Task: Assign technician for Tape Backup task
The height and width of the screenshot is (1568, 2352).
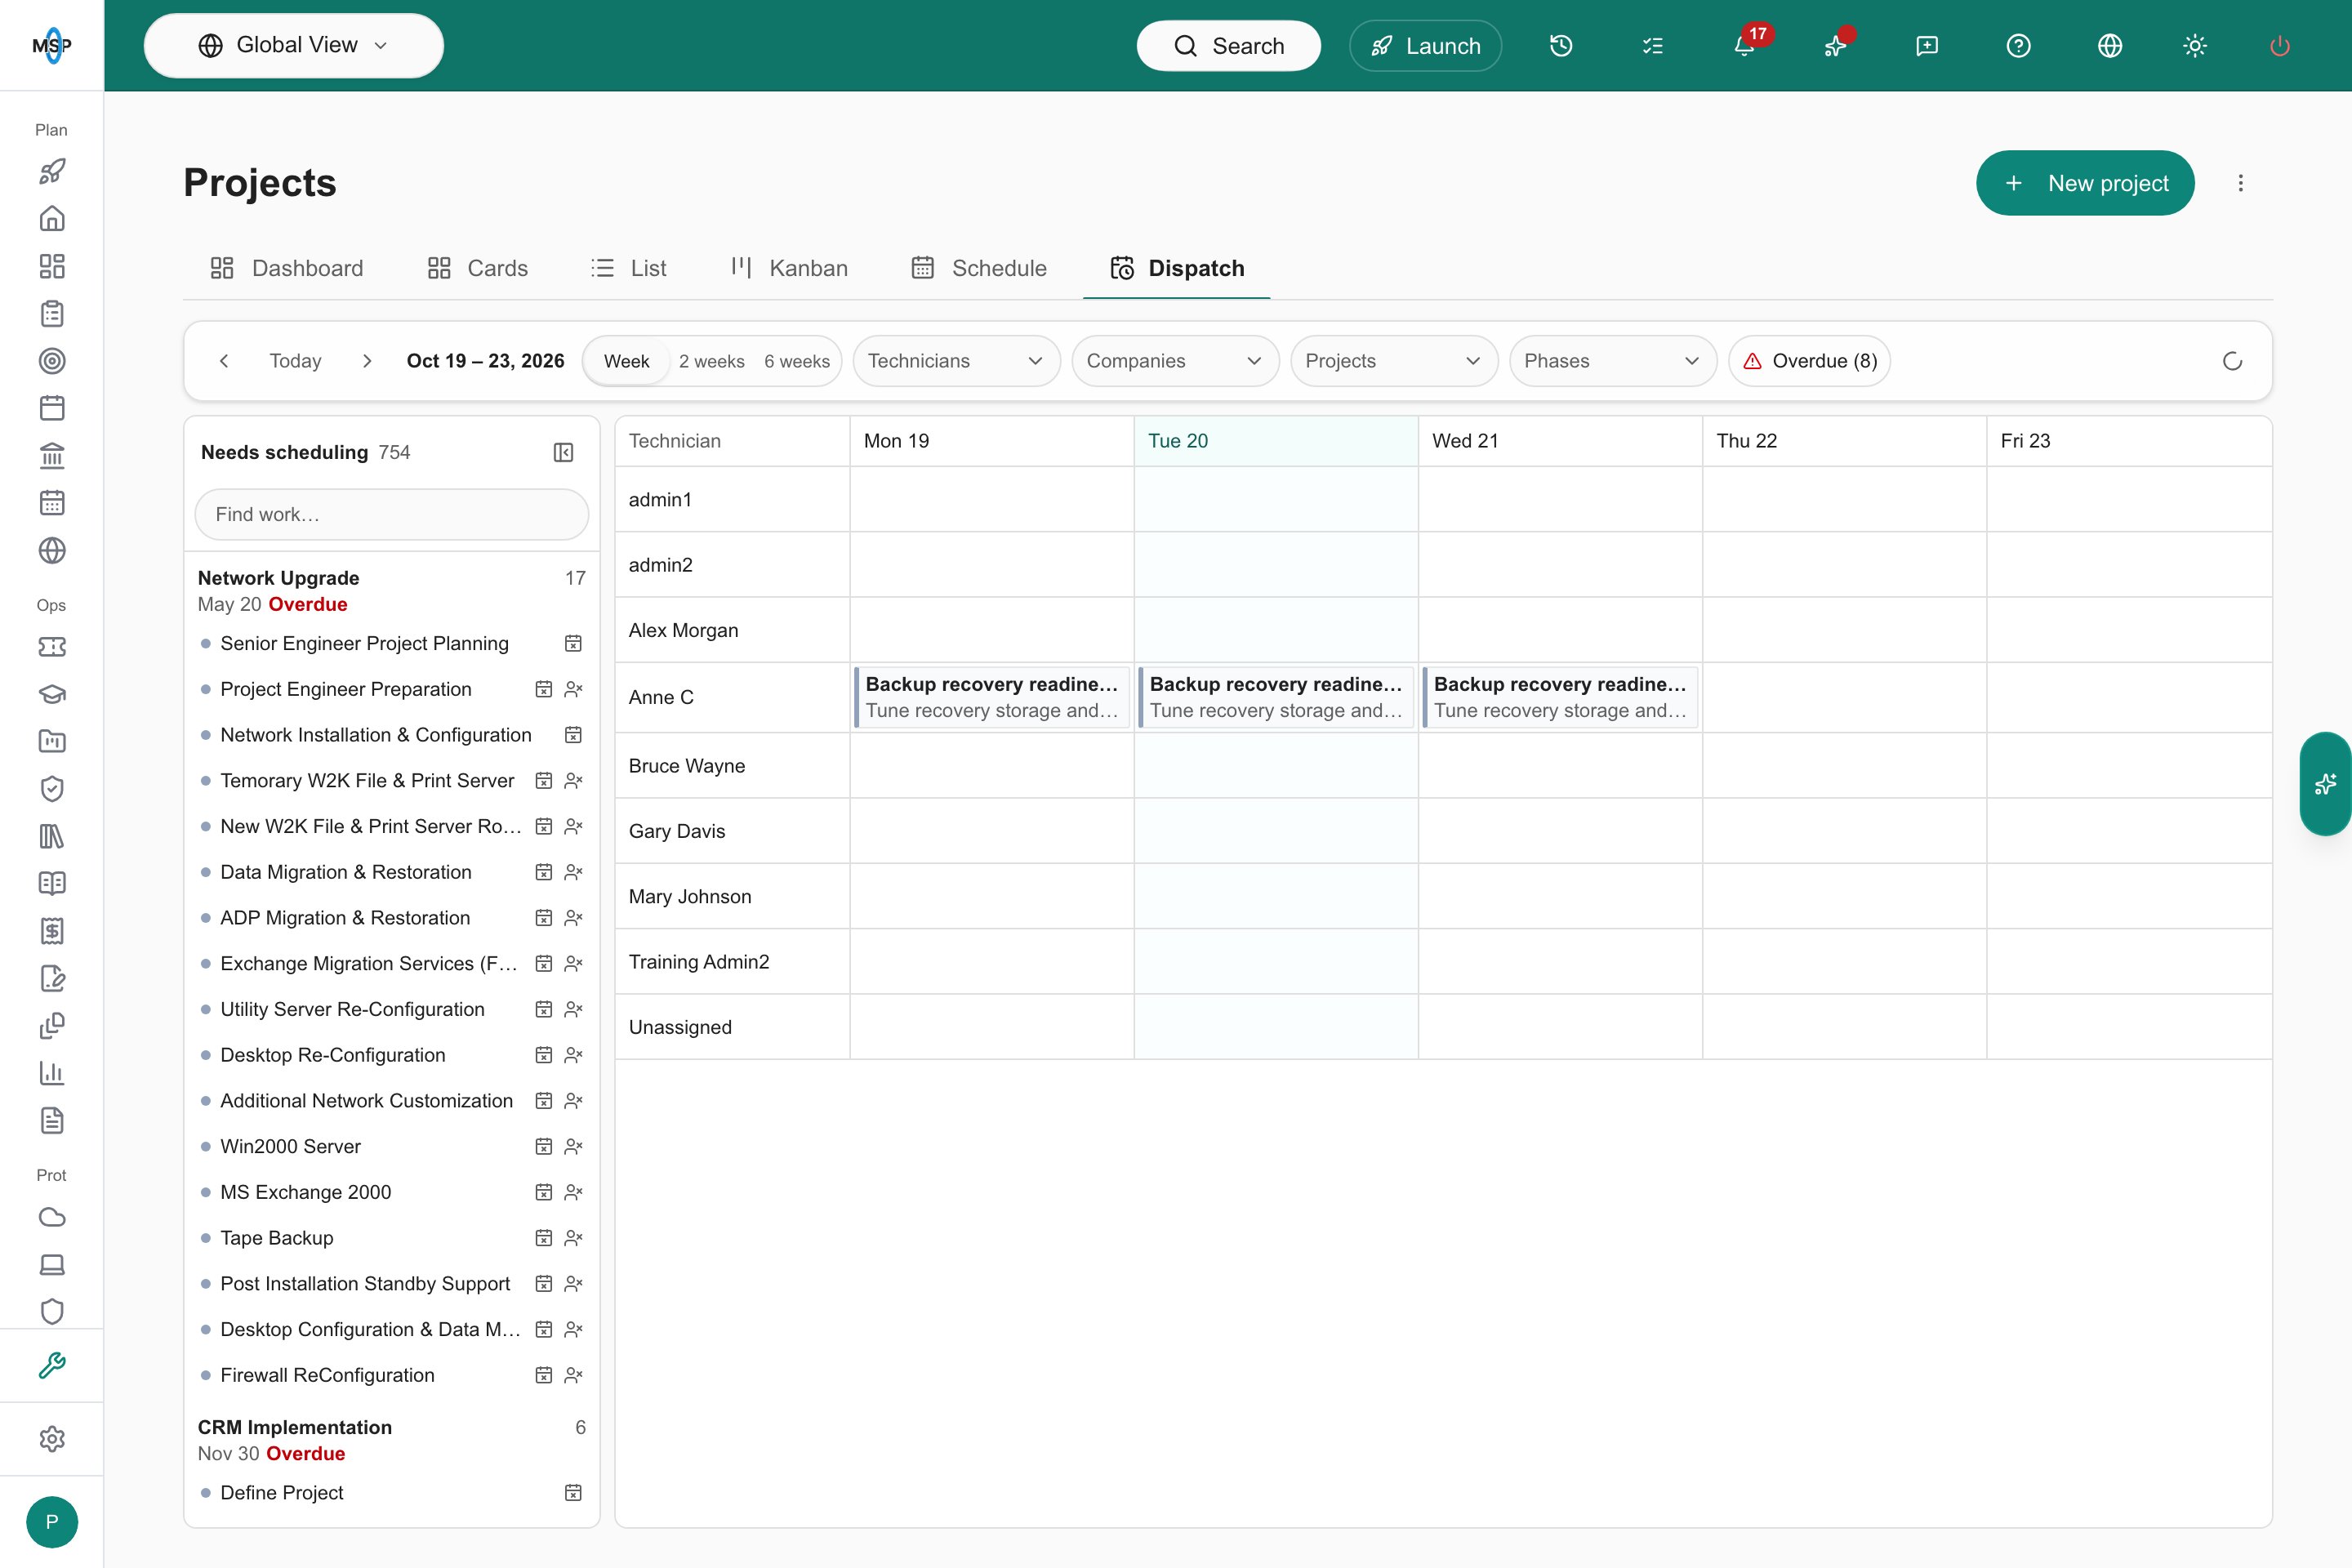Action: [573, 1238]
